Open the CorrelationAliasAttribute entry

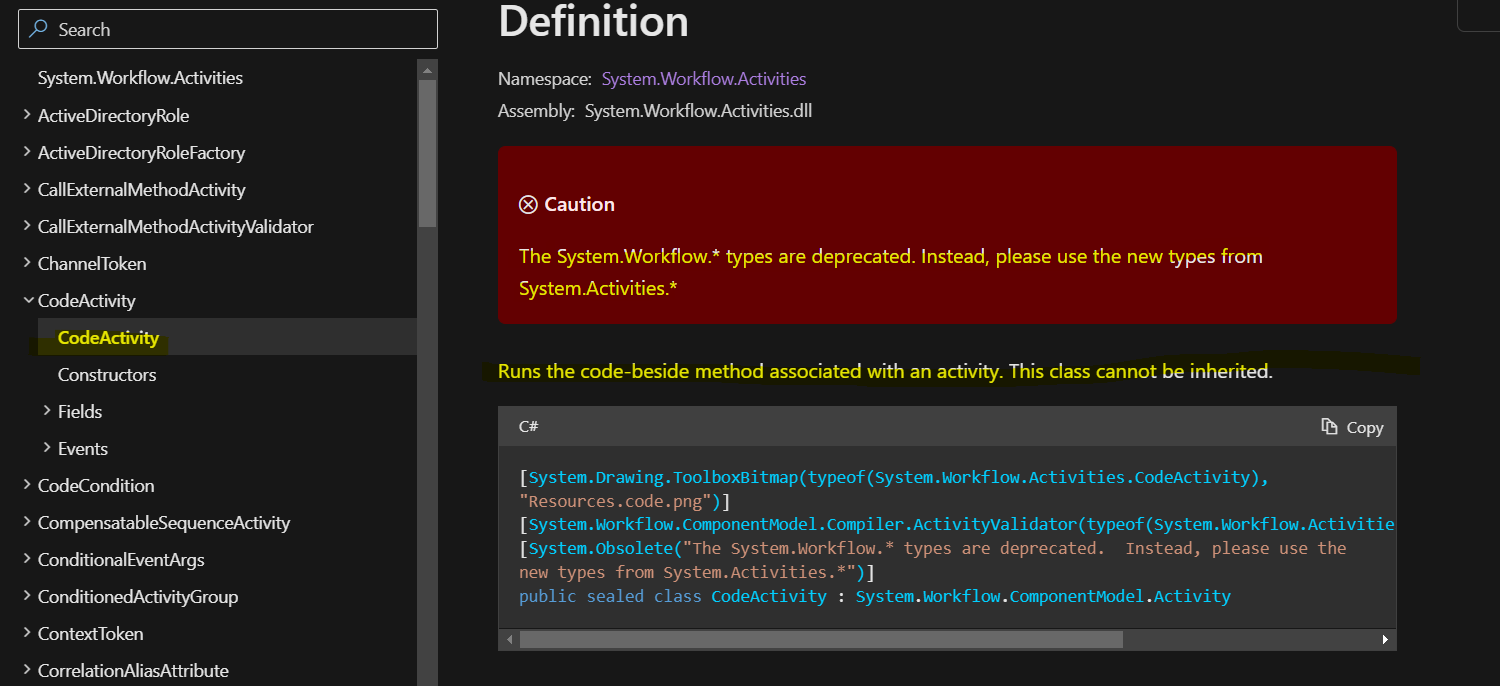133,671
